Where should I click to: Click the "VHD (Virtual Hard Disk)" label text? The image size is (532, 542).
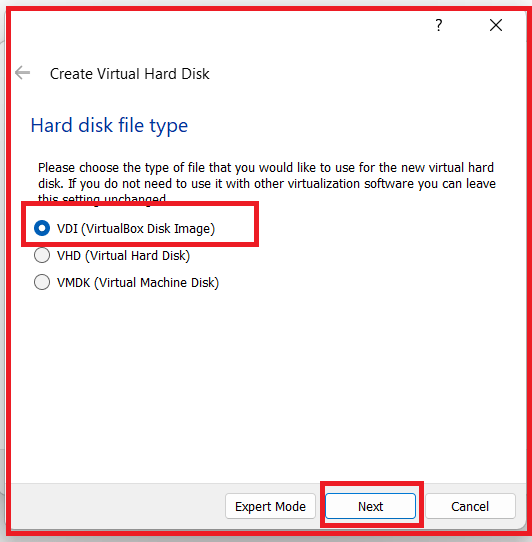(x=123, y=255)
